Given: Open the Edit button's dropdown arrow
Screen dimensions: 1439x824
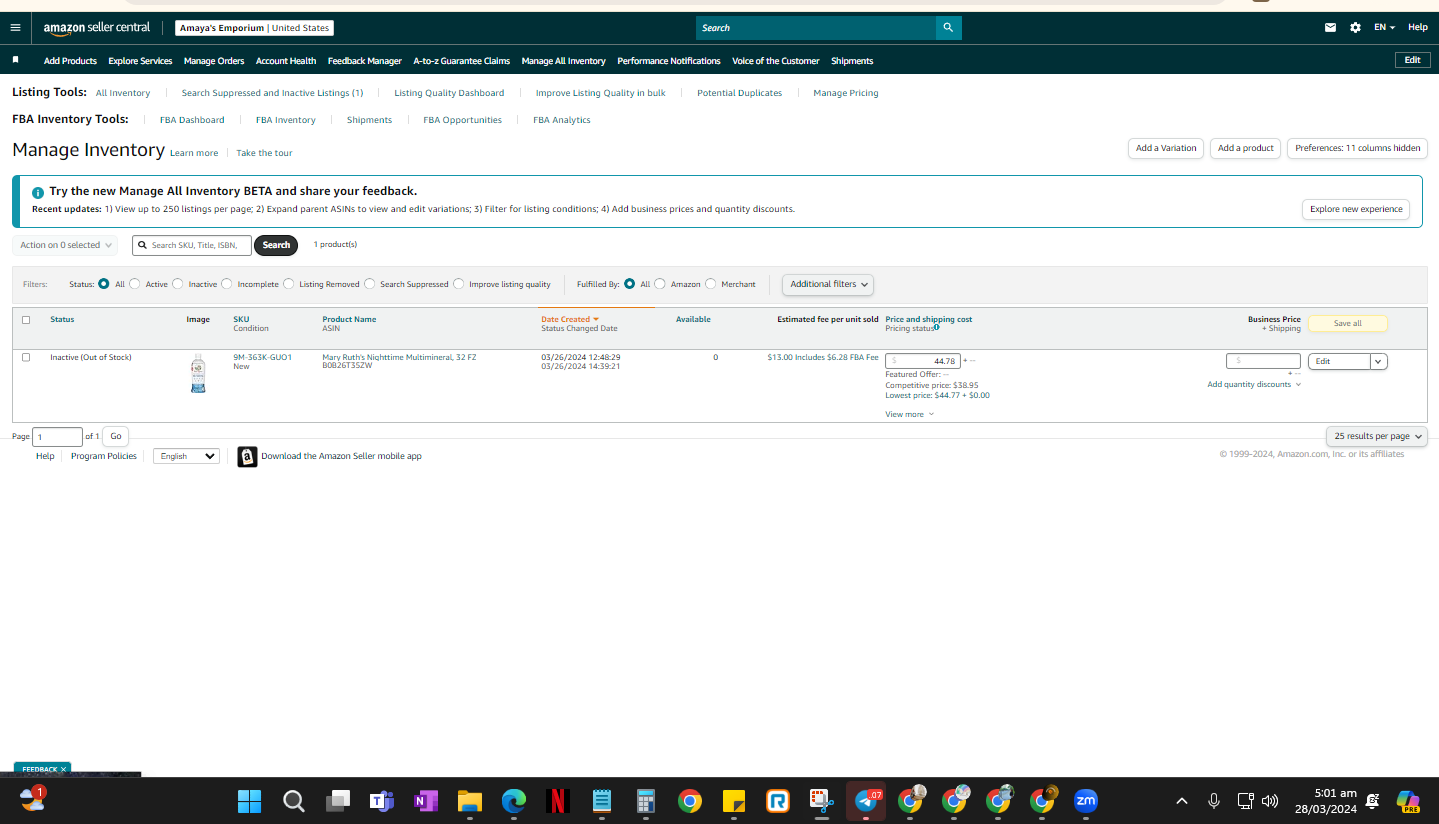Looking at the screenshot, I should (x=1379, y=361).
